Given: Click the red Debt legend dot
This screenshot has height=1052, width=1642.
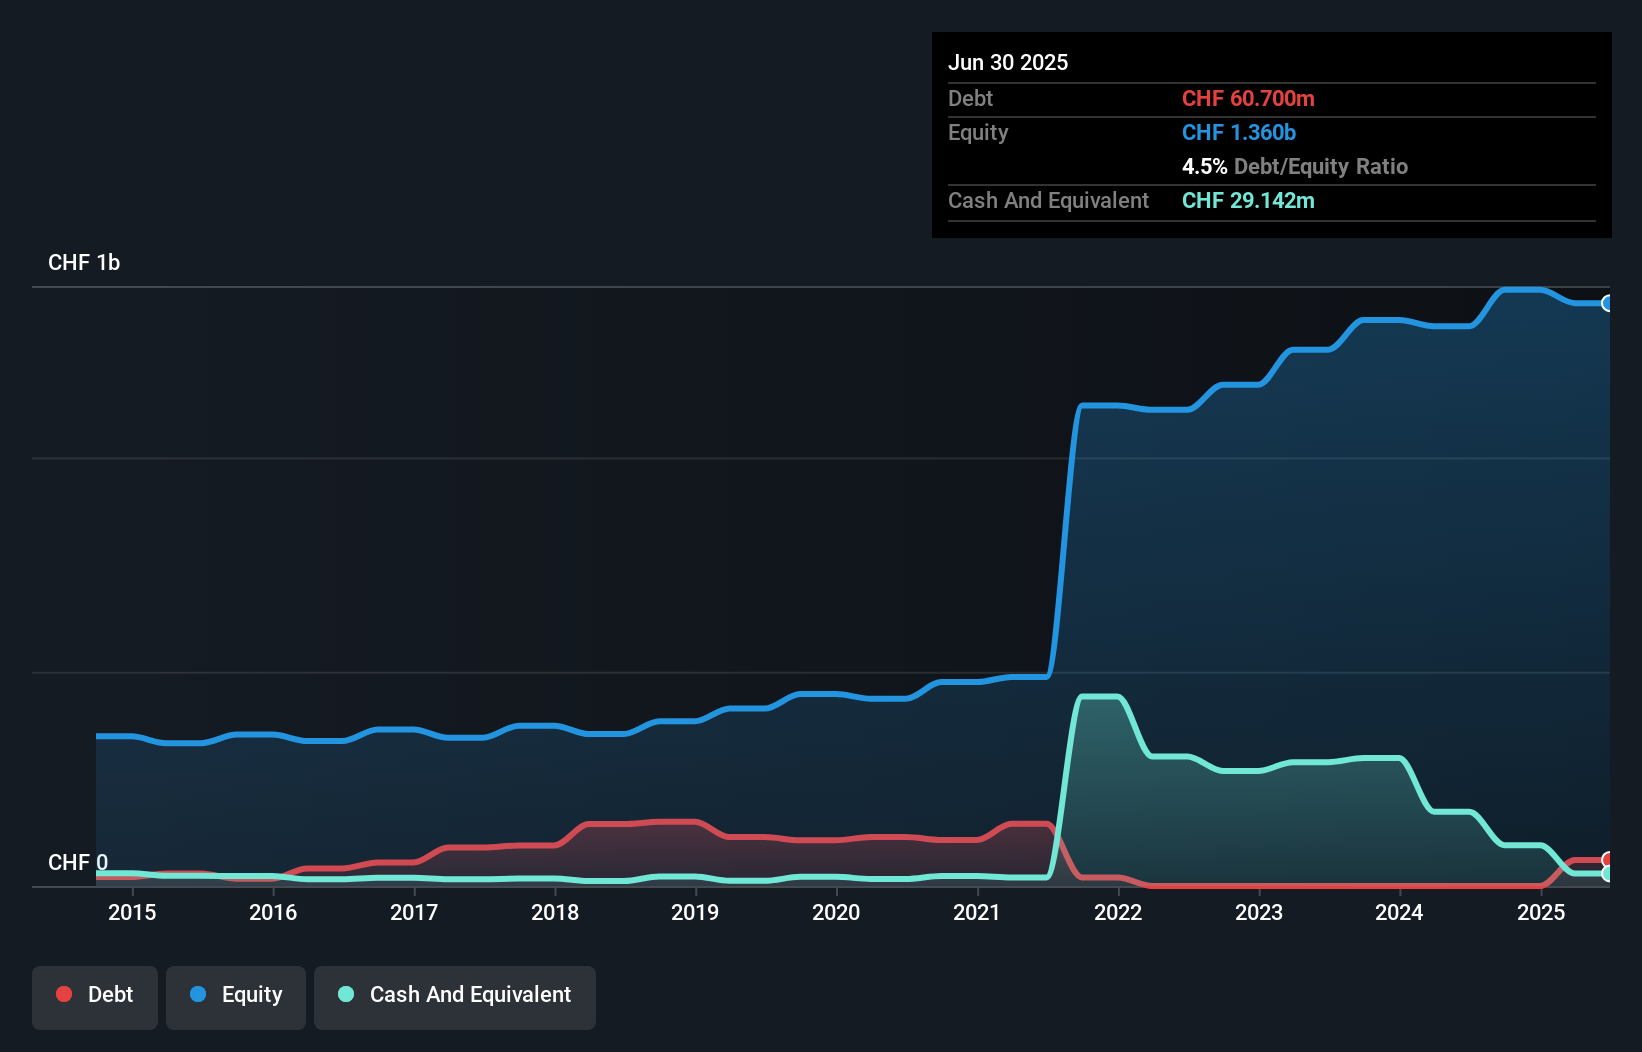Looking at the screenshot, I should point(64,994).
